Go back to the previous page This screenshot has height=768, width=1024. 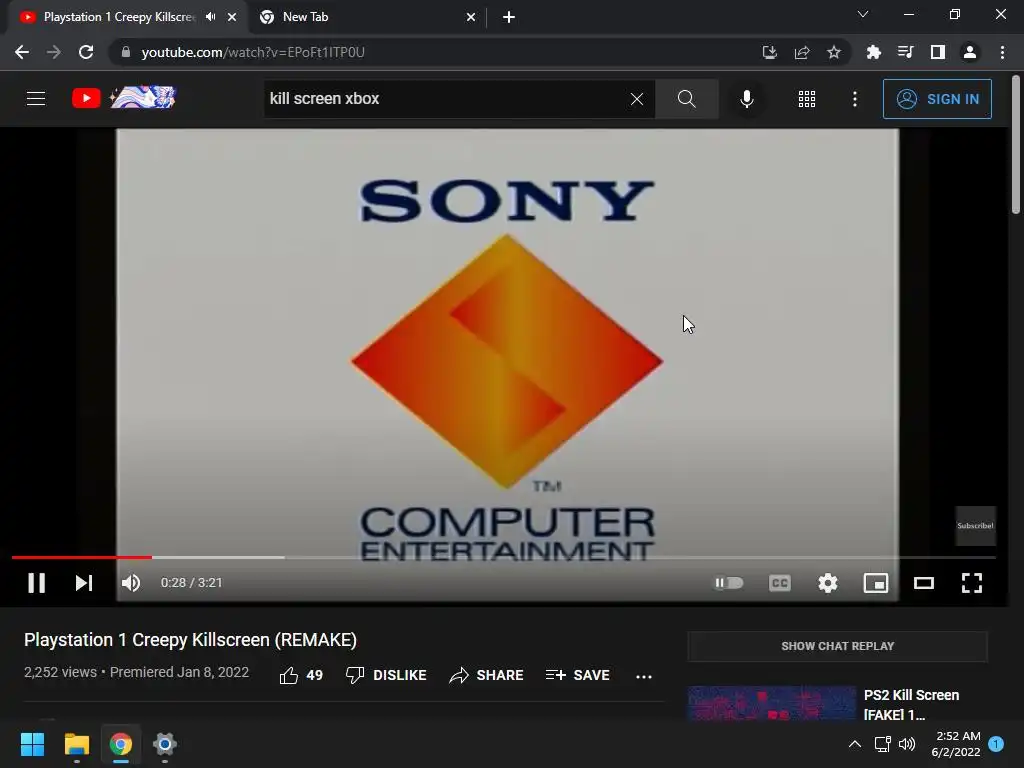(22, 52)
